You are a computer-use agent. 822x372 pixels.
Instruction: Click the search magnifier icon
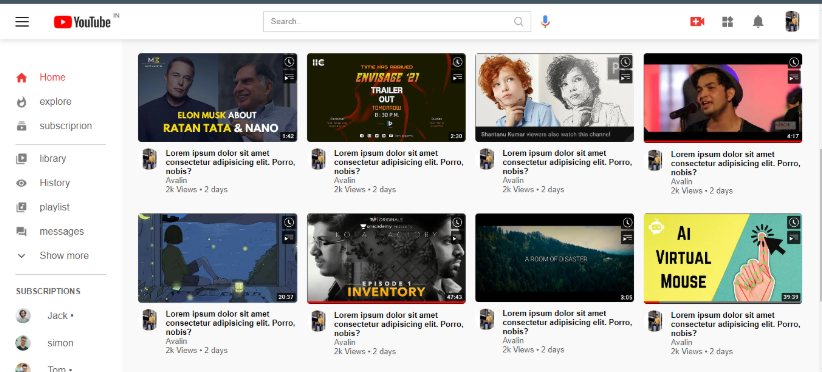(x=518, y=21)
